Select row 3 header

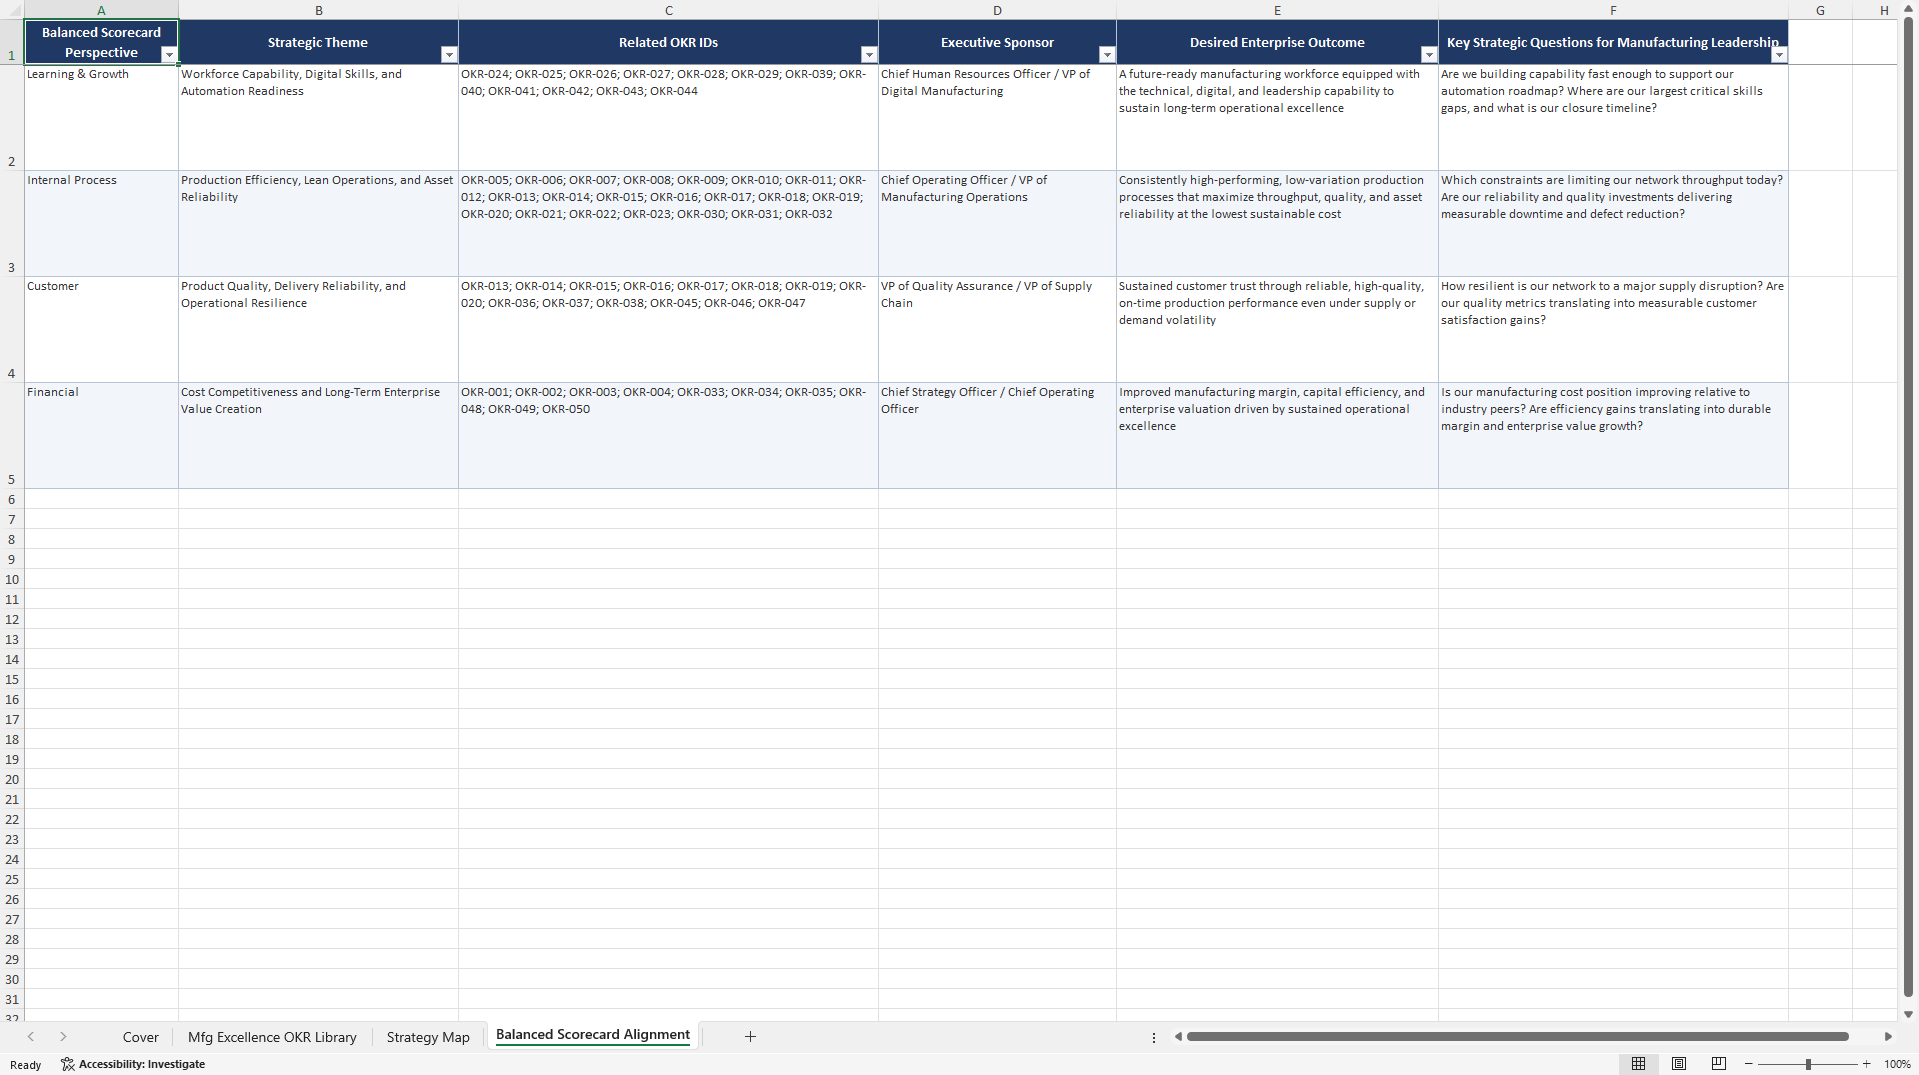point(11,224)
